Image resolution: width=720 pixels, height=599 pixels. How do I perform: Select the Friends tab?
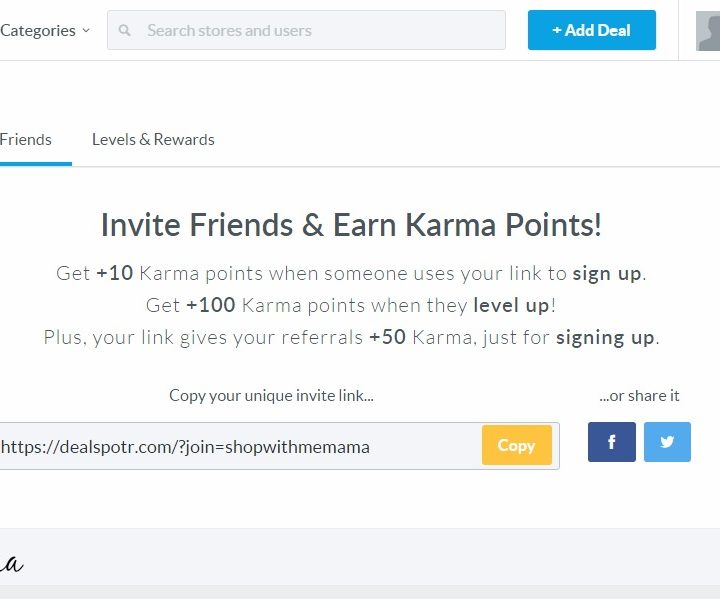tap(26, 140)
